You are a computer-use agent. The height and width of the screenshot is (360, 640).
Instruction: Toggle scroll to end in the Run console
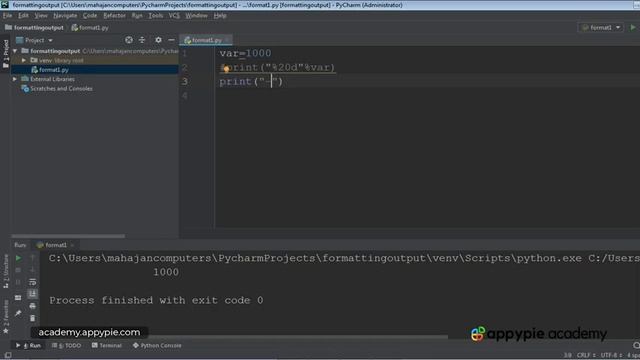pyautogui.click(x=33, y=294)
